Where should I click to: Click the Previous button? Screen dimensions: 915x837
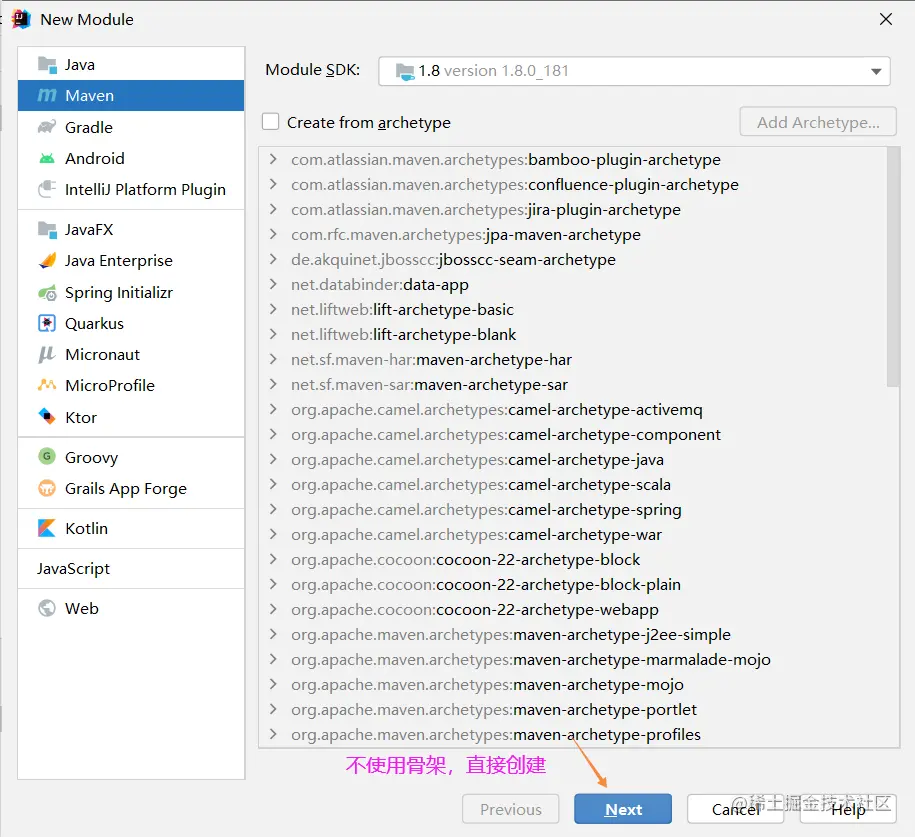tap(511, 809)
